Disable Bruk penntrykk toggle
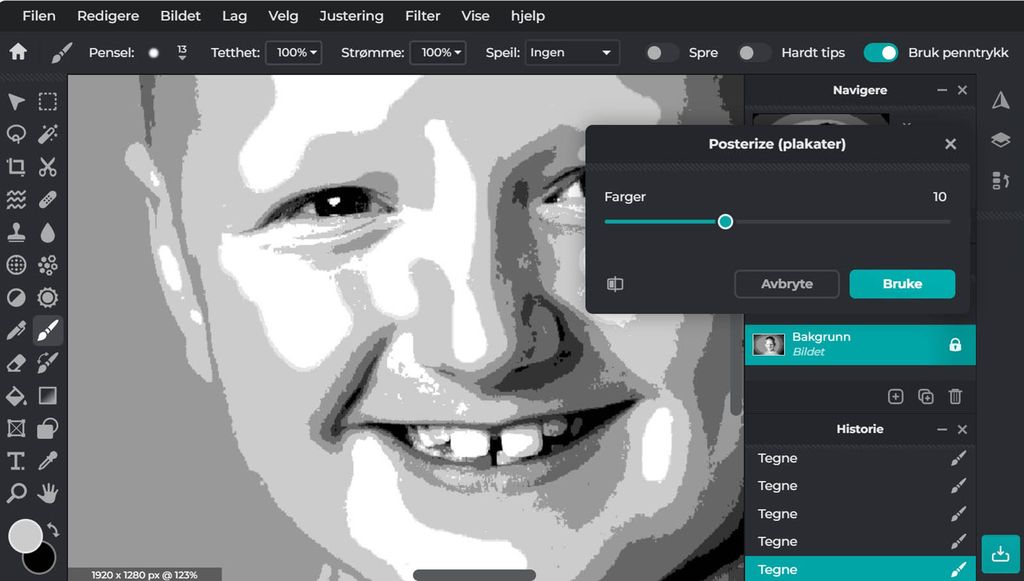The height and width of the screenshot is (581, 1024). tap(881, 52)
